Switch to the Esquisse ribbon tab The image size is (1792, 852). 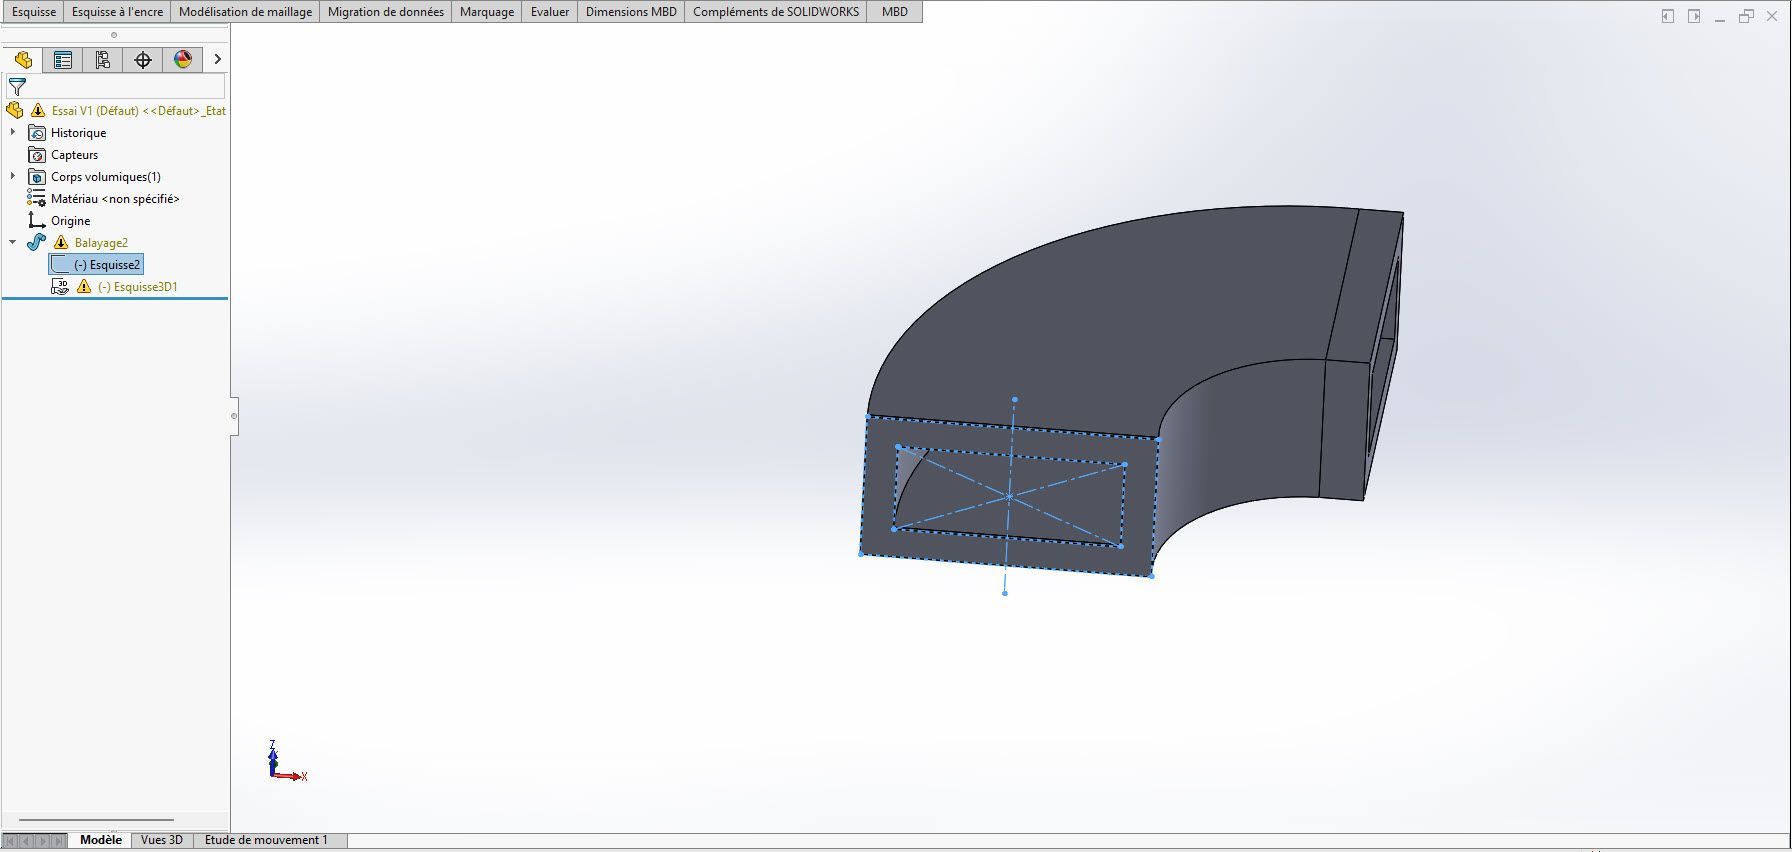click(x=34, y=12)
